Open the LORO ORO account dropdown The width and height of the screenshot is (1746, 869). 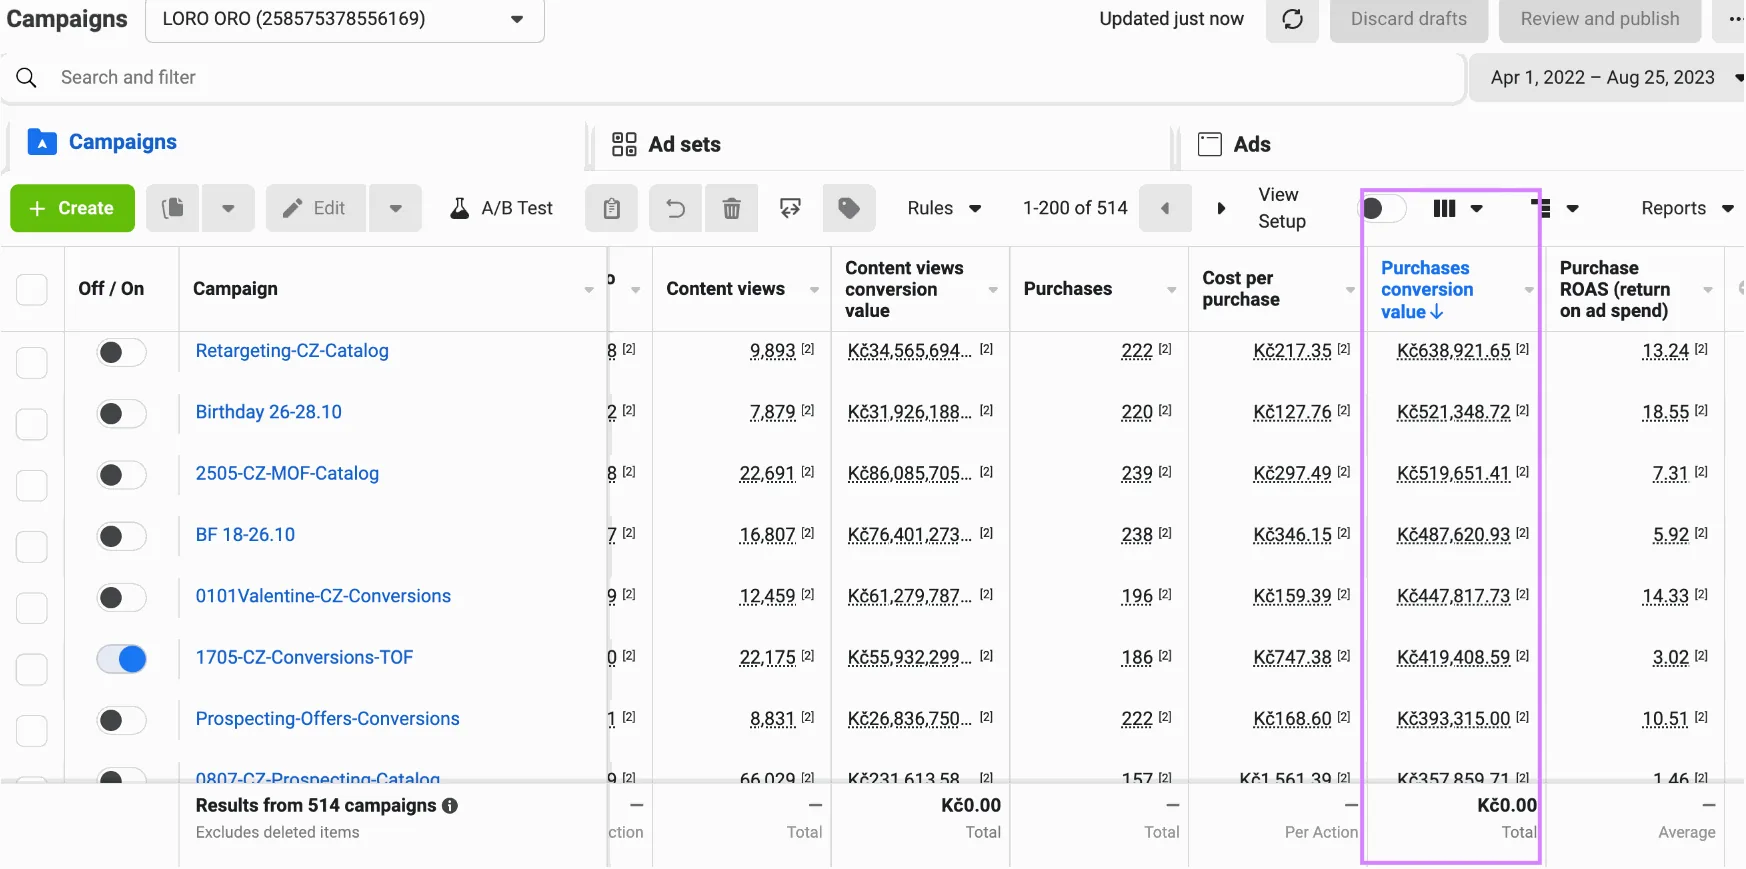pyautogui.click(x=345, y=19)
